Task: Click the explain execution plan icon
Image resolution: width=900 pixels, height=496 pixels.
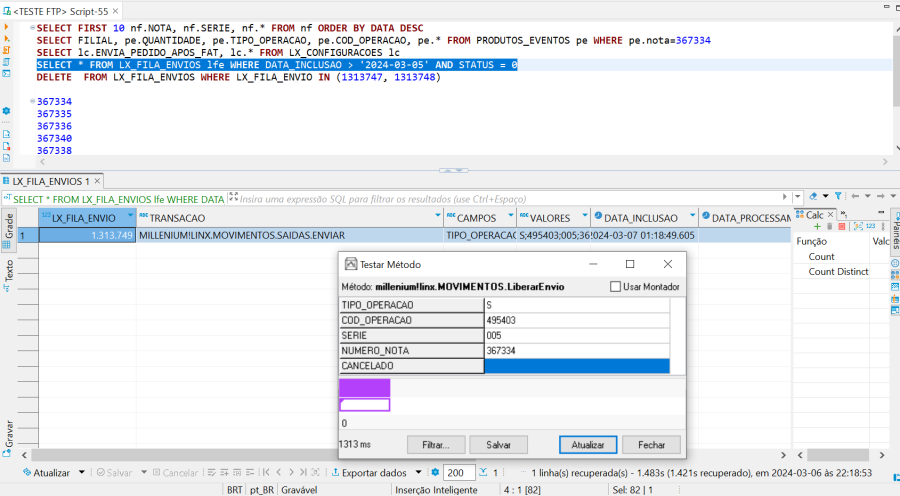Action: [6, 62]
